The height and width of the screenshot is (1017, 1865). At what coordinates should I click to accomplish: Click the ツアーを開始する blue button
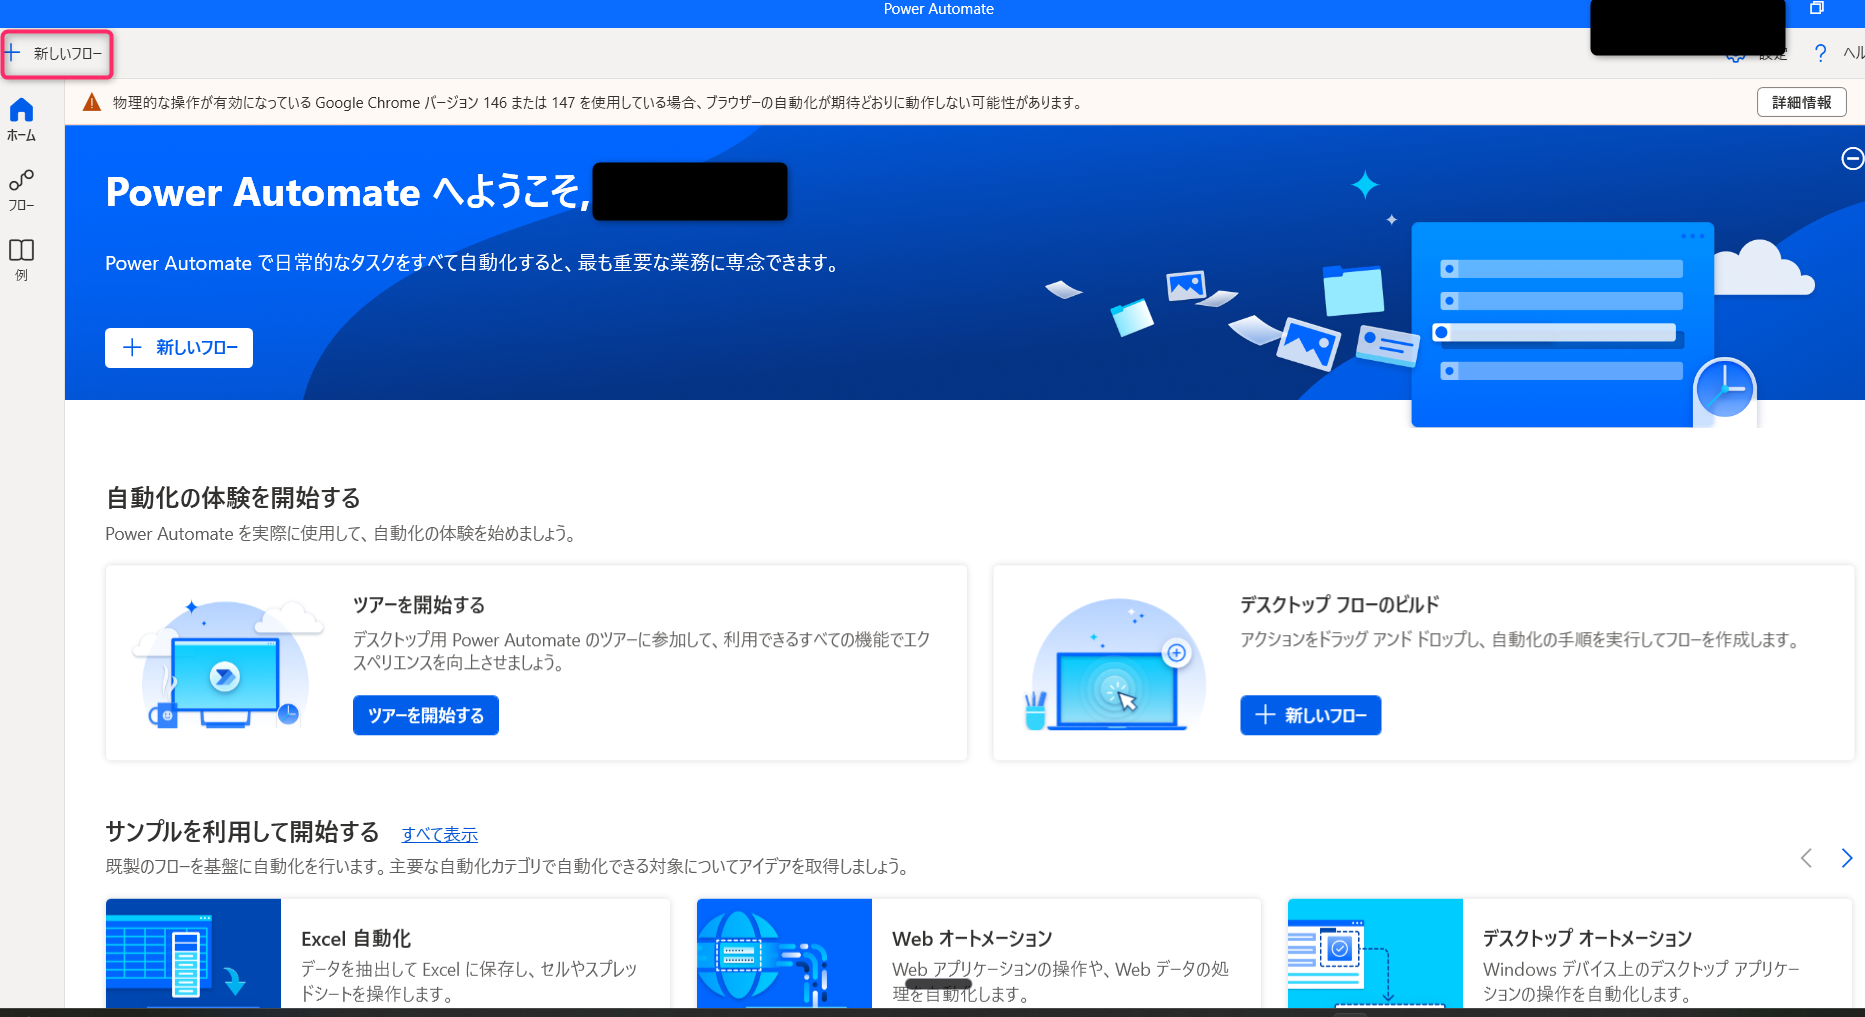pos(426,715)
